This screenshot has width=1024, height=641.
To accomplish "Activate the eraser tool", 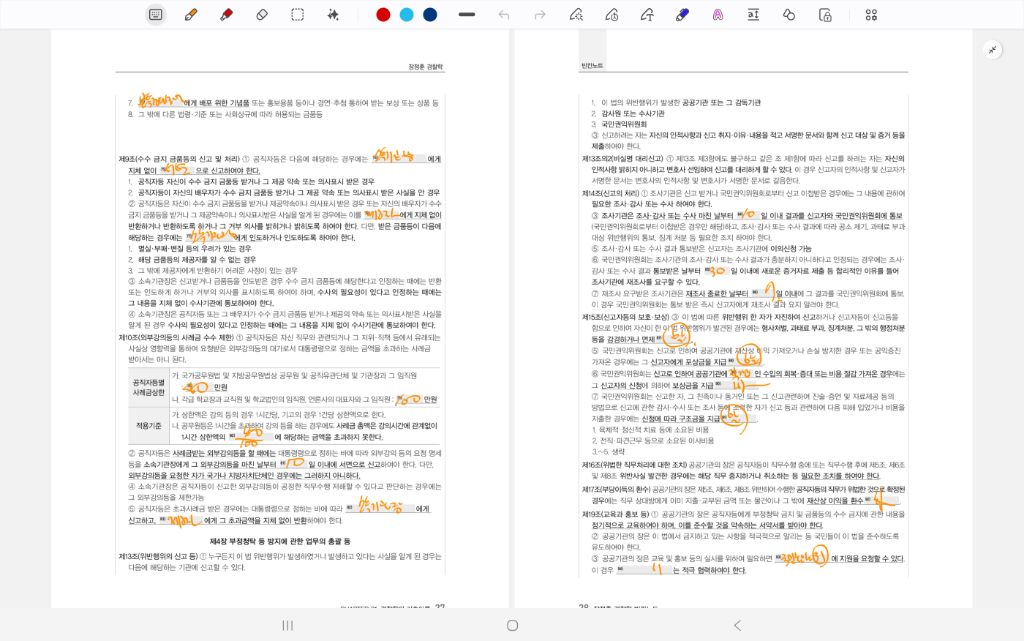I will pyautogui.click(x=262, y=14).
